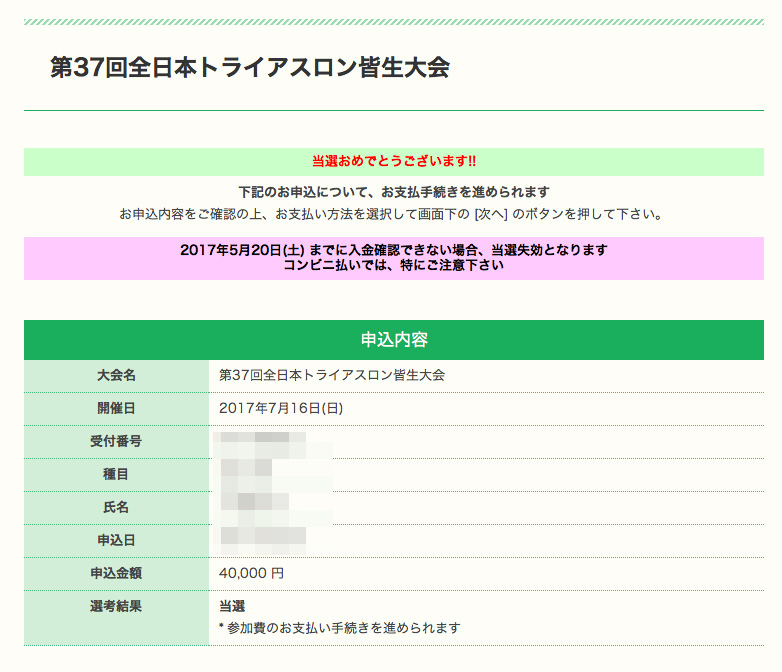Viewport: 782px width, 672px height.
Task: Click the 氏名 row label
Action: point(116,507)
